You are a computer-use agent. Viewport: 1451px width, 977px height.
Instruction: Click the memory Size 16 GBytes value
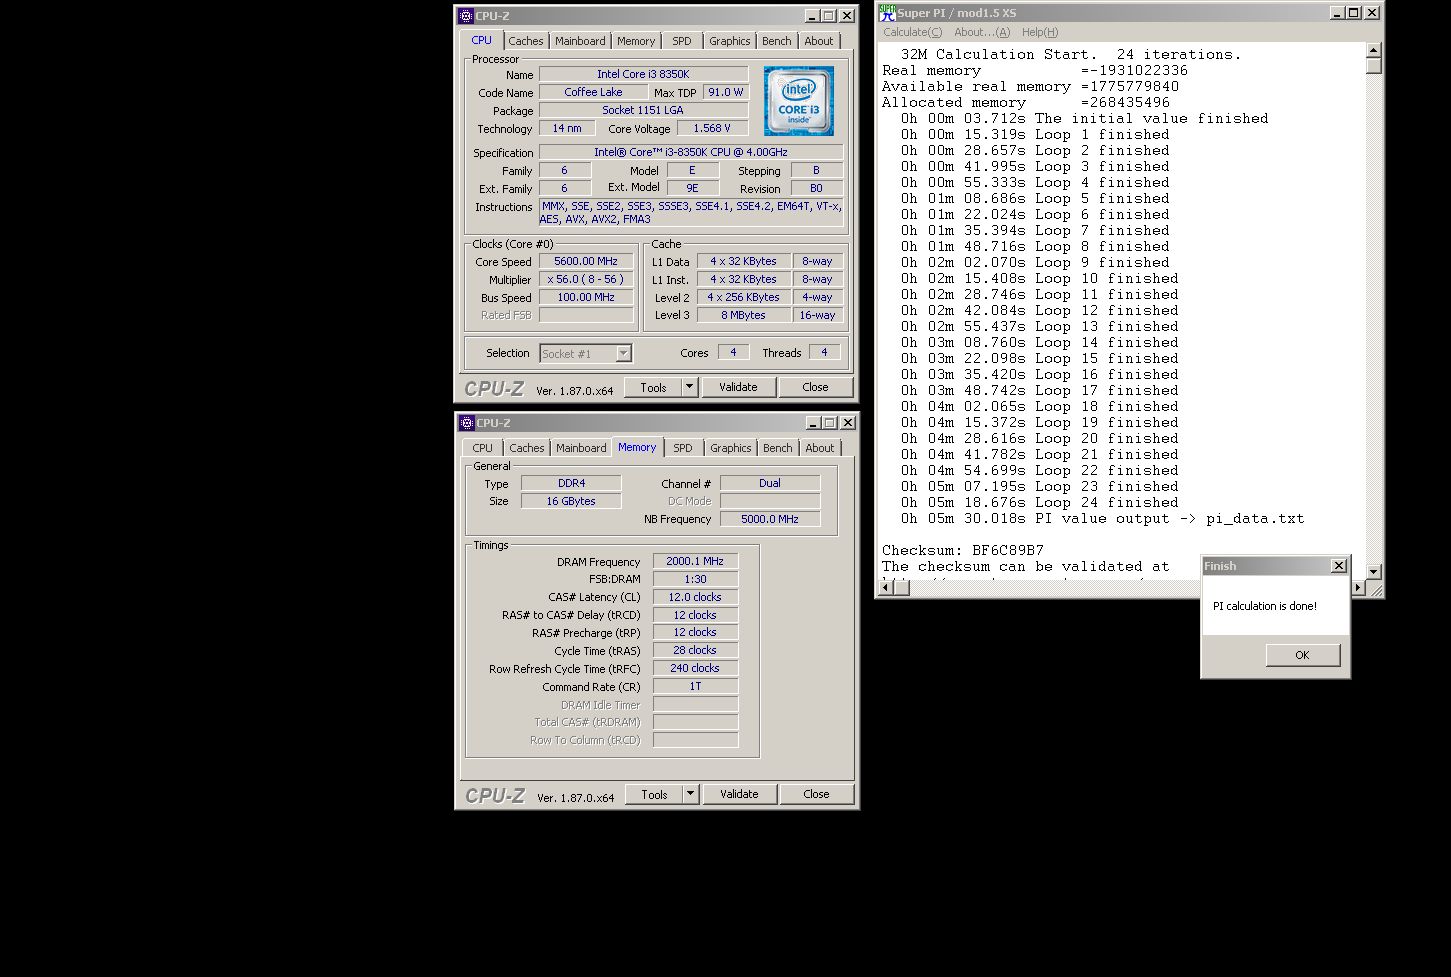pyautogui.click(x=571, y=501)
